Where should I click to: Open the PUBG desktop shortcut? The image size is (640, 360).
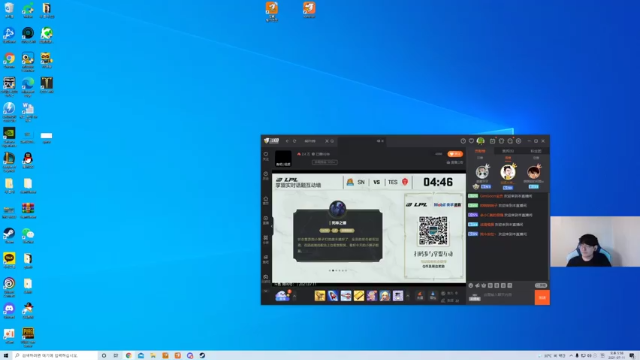28,338
